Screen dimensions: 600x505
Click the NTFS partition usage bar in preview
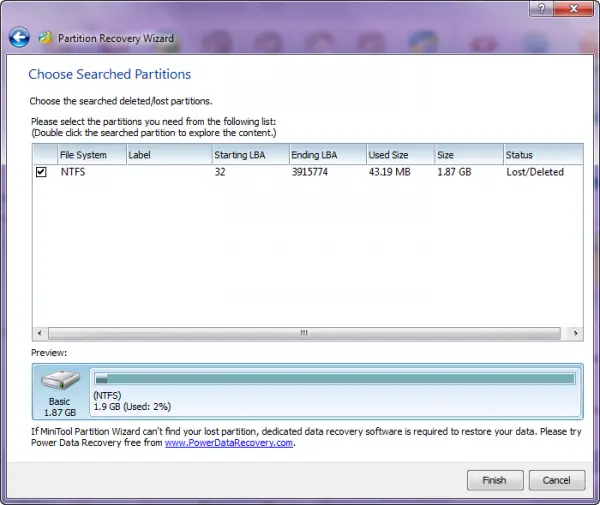coord(335,379)
